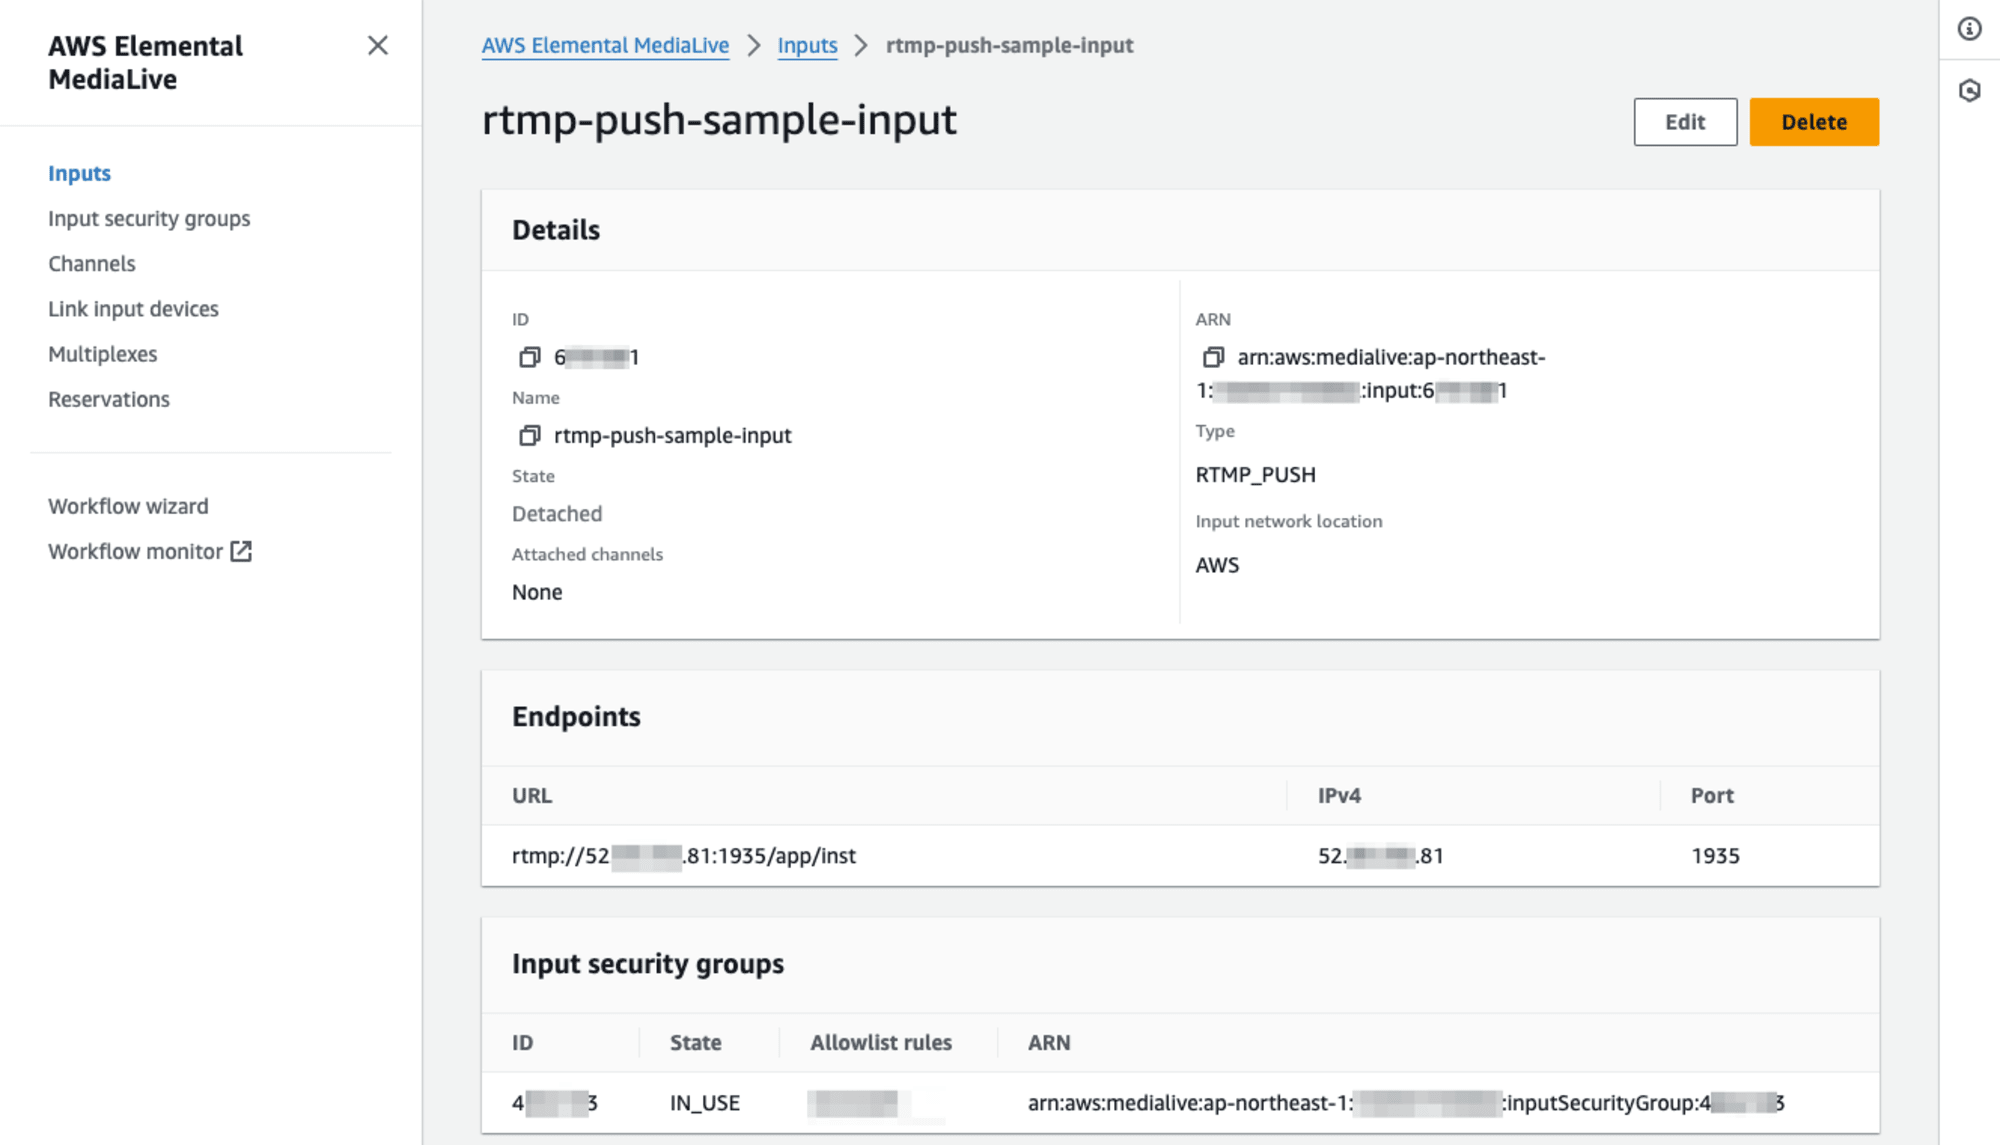This screenshot has height=1145, width=2000.
Task: Navigate to Multiplexes
Action: [x=102, y=354]
